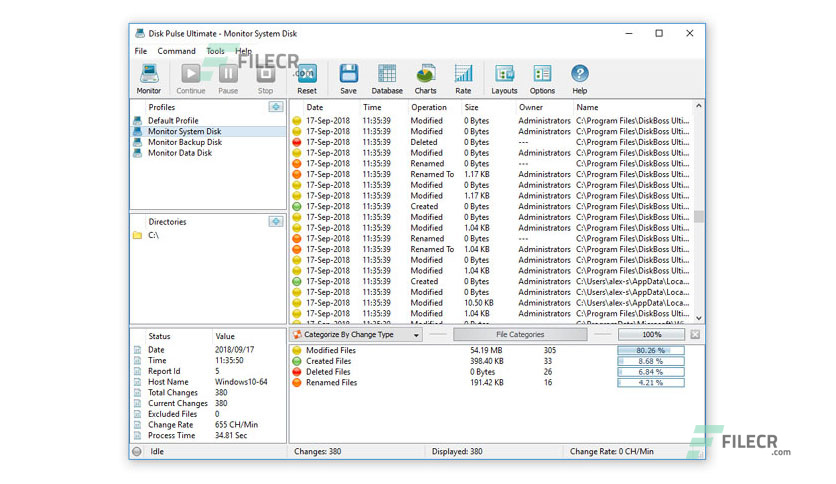Sort by the Operation column header

[435, 107]
